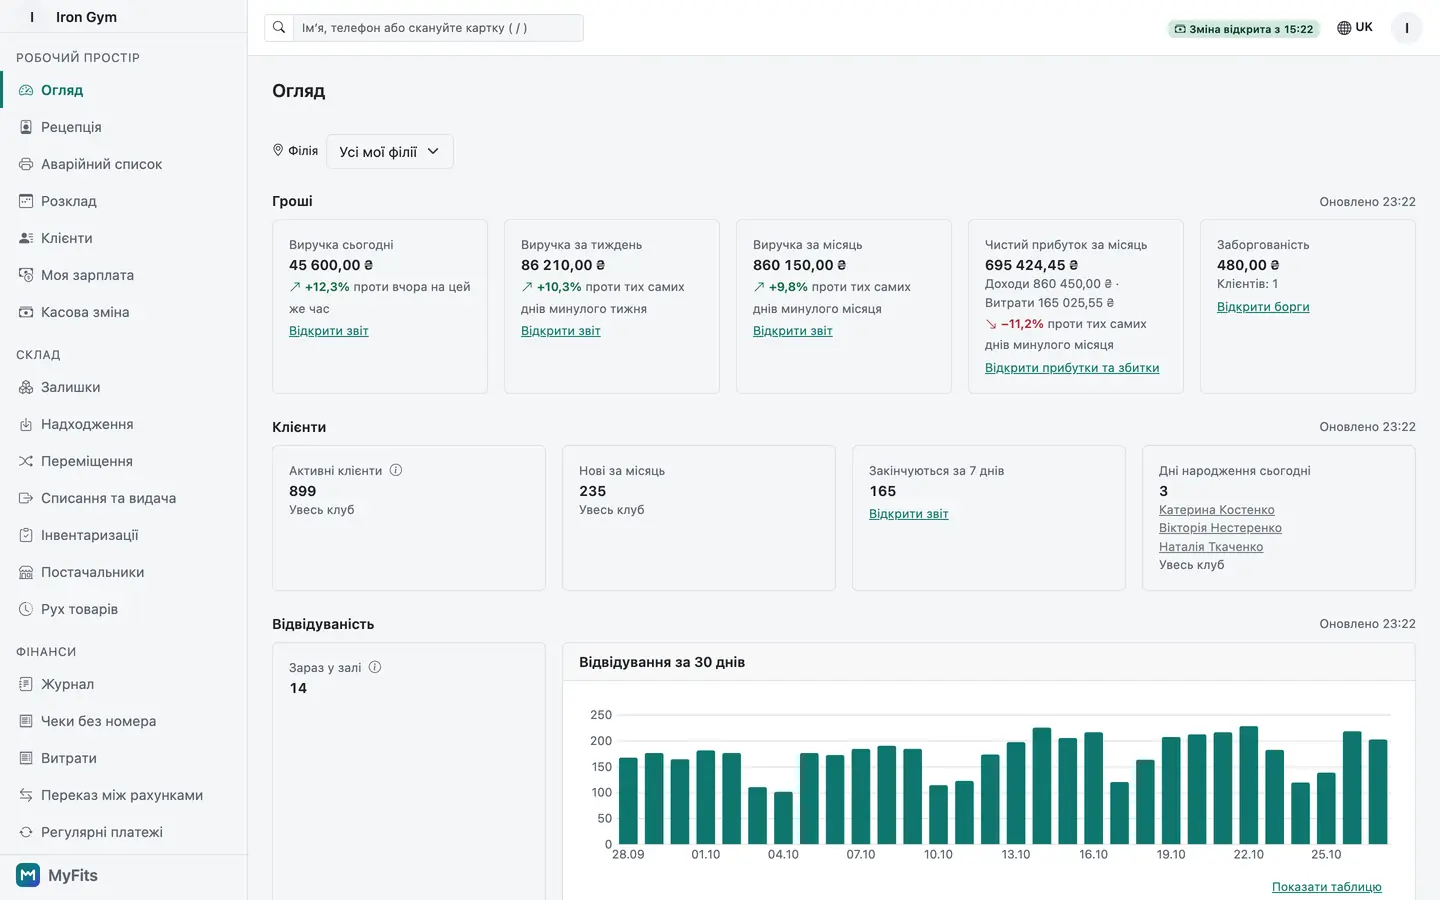This screenshot has height=900, width=1440.
Task: Open the UK language selector
Action: (x=1355, y=28)
